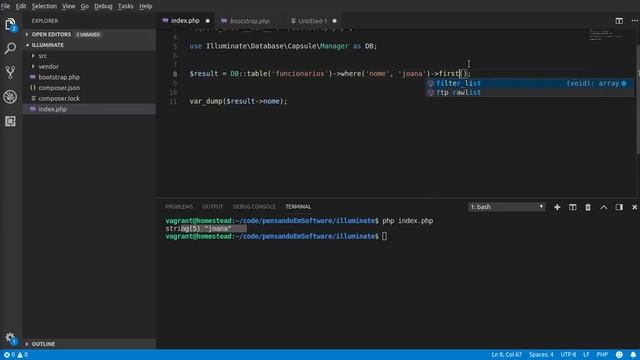Click the errors and warnings counter in the status bar

[x=16, y=355]
